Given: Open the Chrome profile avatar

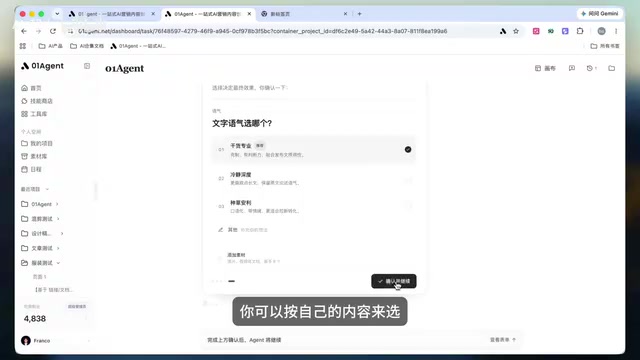Looking at the screenshot, I should click(x=601, y=31).
